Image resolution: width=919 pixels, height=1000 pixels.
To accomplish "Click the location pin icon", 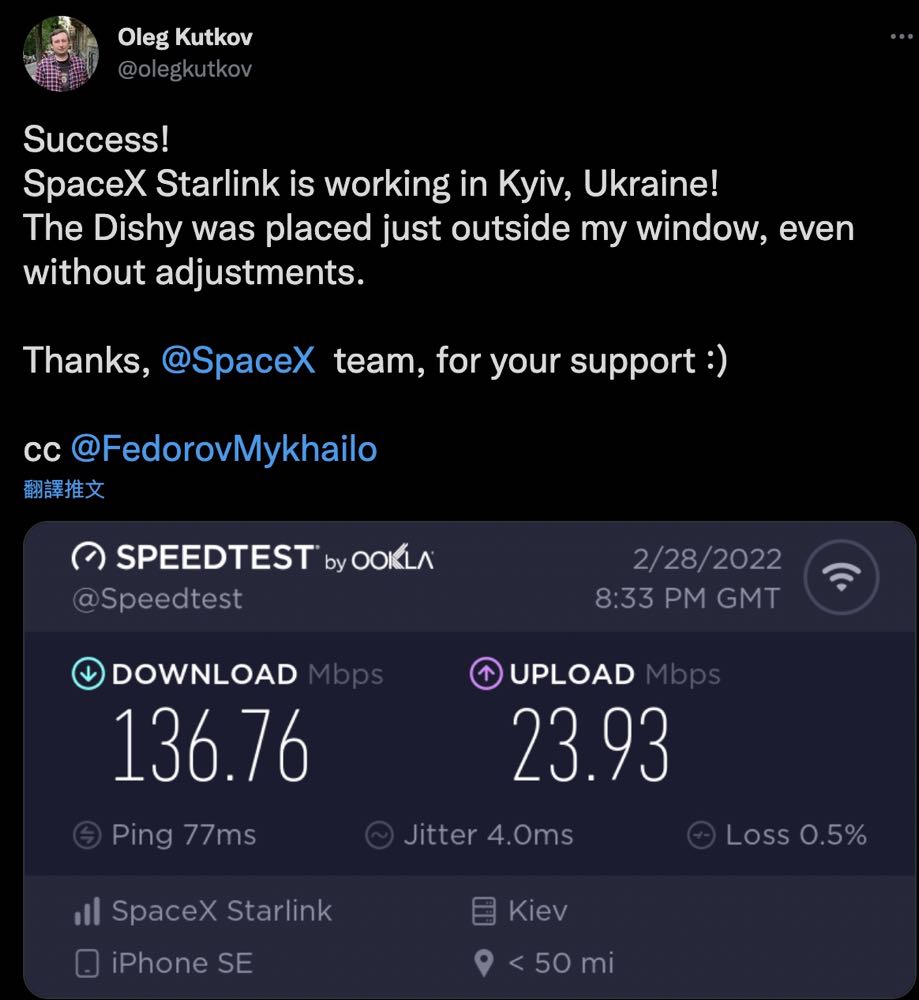I will (484, 964).
